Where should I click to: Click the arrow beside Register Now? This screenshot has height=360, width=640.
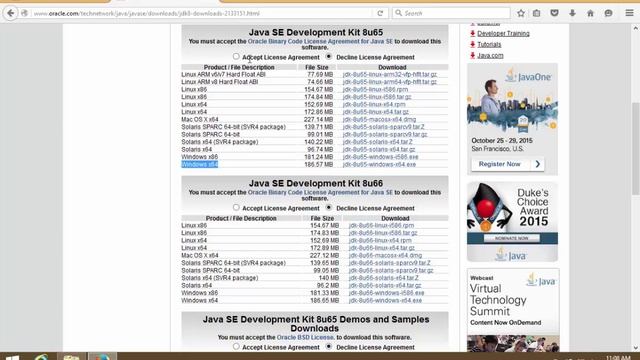(538, 164)
